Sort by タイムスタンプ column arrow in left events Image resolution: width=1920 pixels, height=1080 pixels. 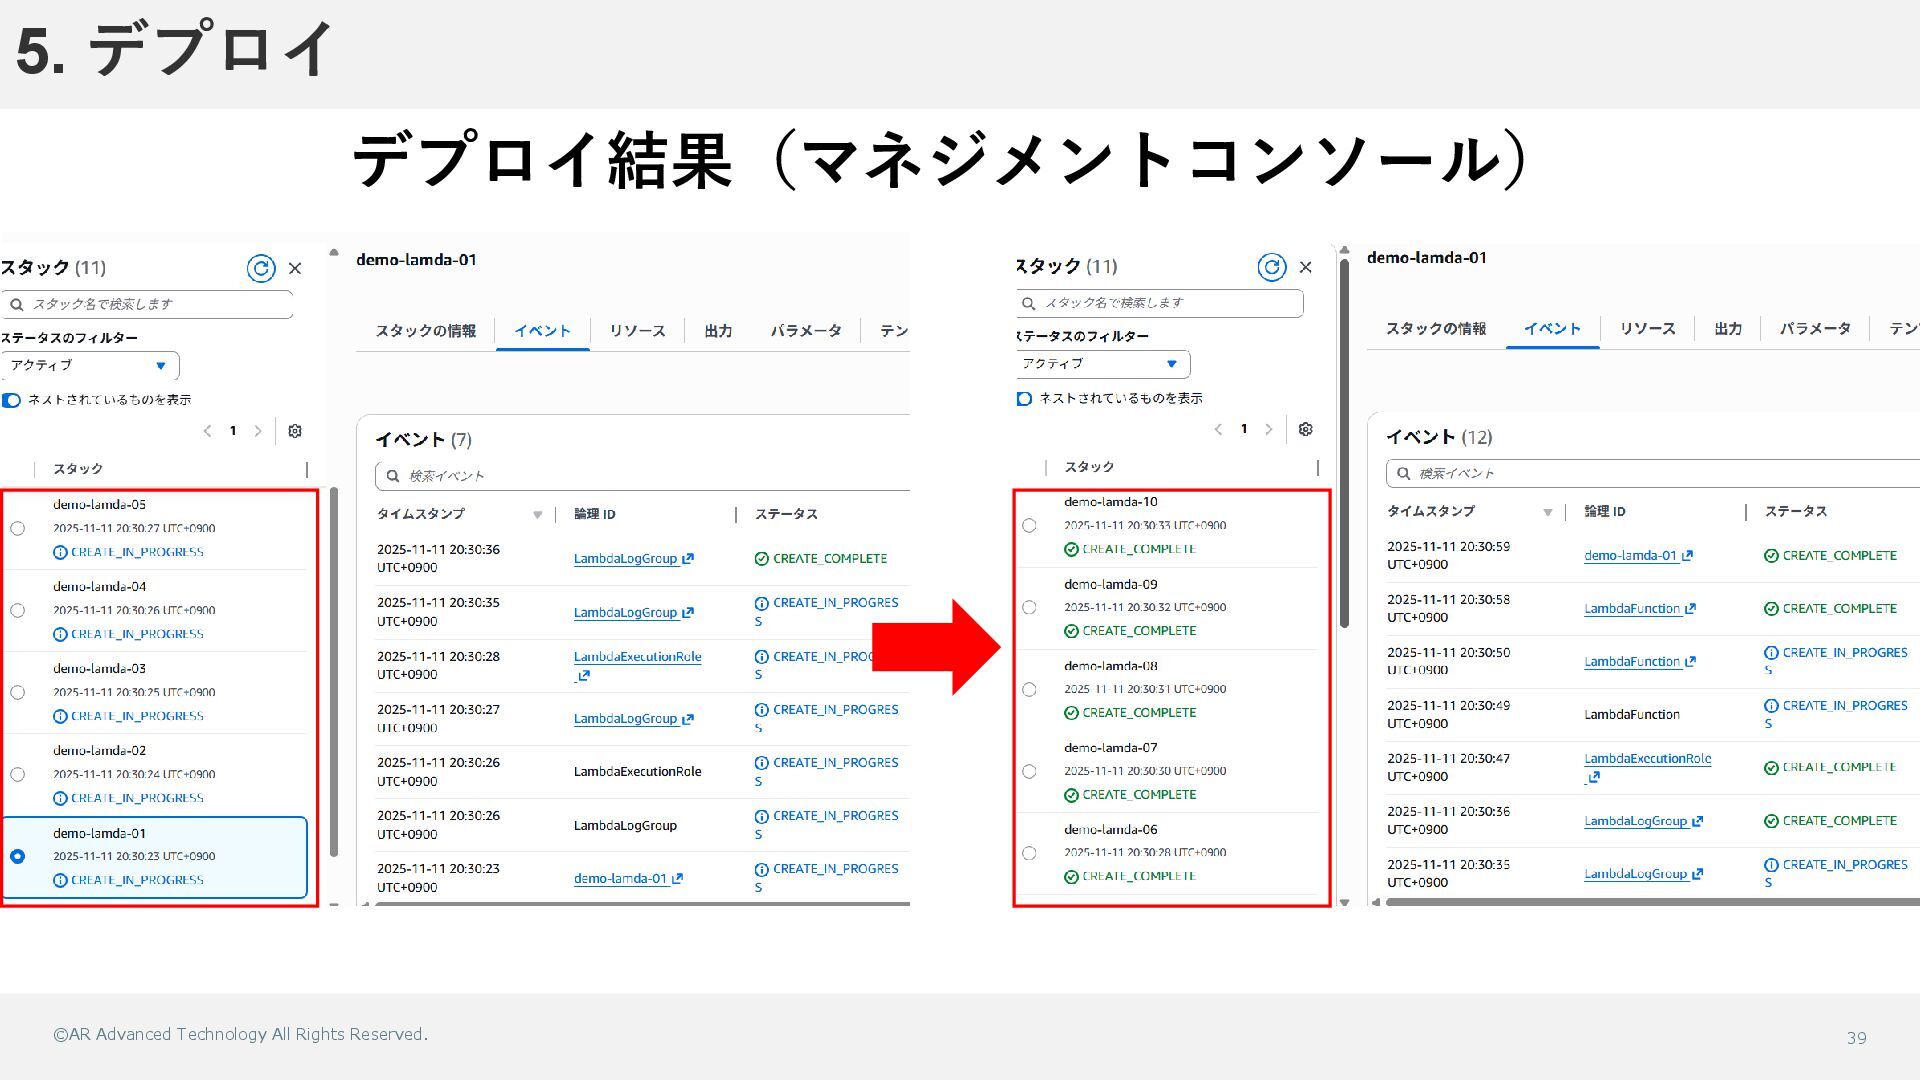[537, 515]
